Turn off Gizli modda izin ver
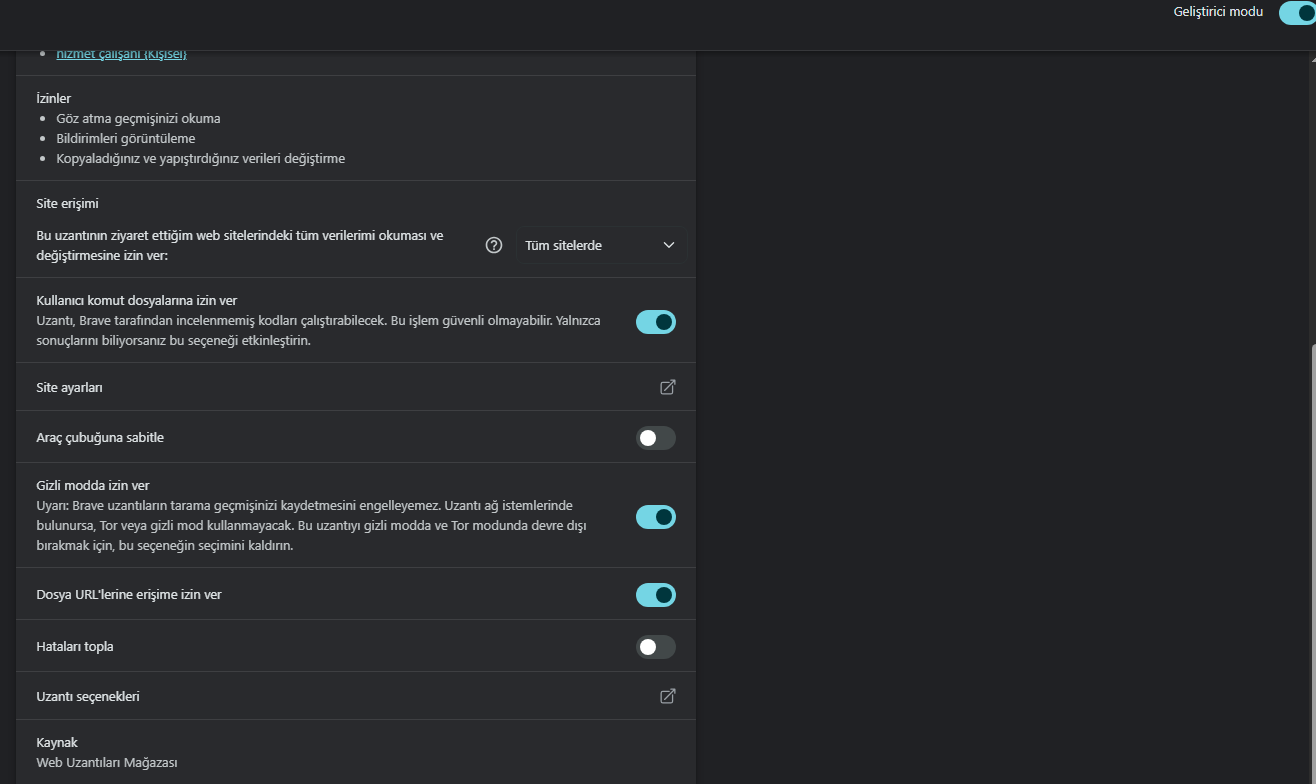Image resolution: width=1316 pixels, height=784 pixels. coord(656,517)
